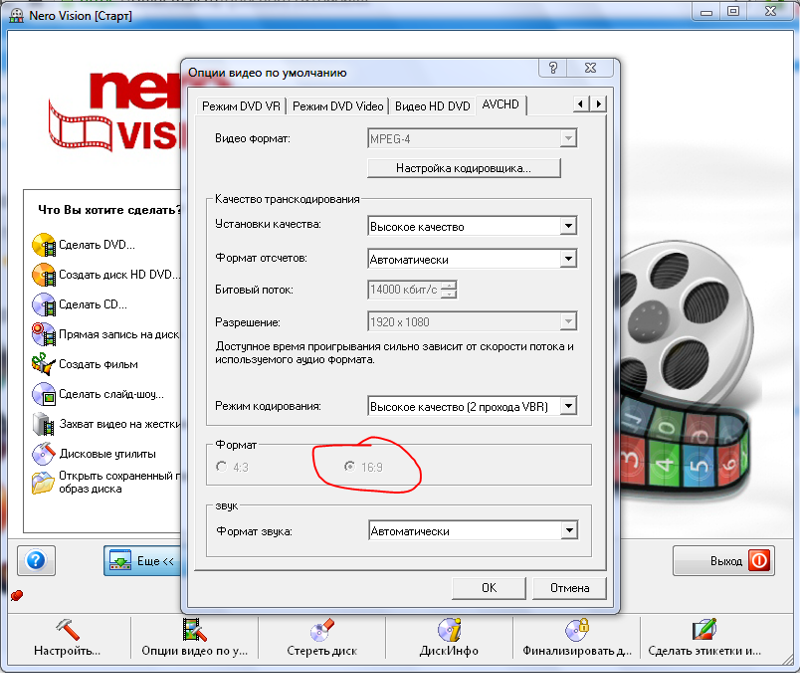Viewport: 800px width, 673px height.
Task: Click the Выход exit button
Action: click(x=723, y=561)
